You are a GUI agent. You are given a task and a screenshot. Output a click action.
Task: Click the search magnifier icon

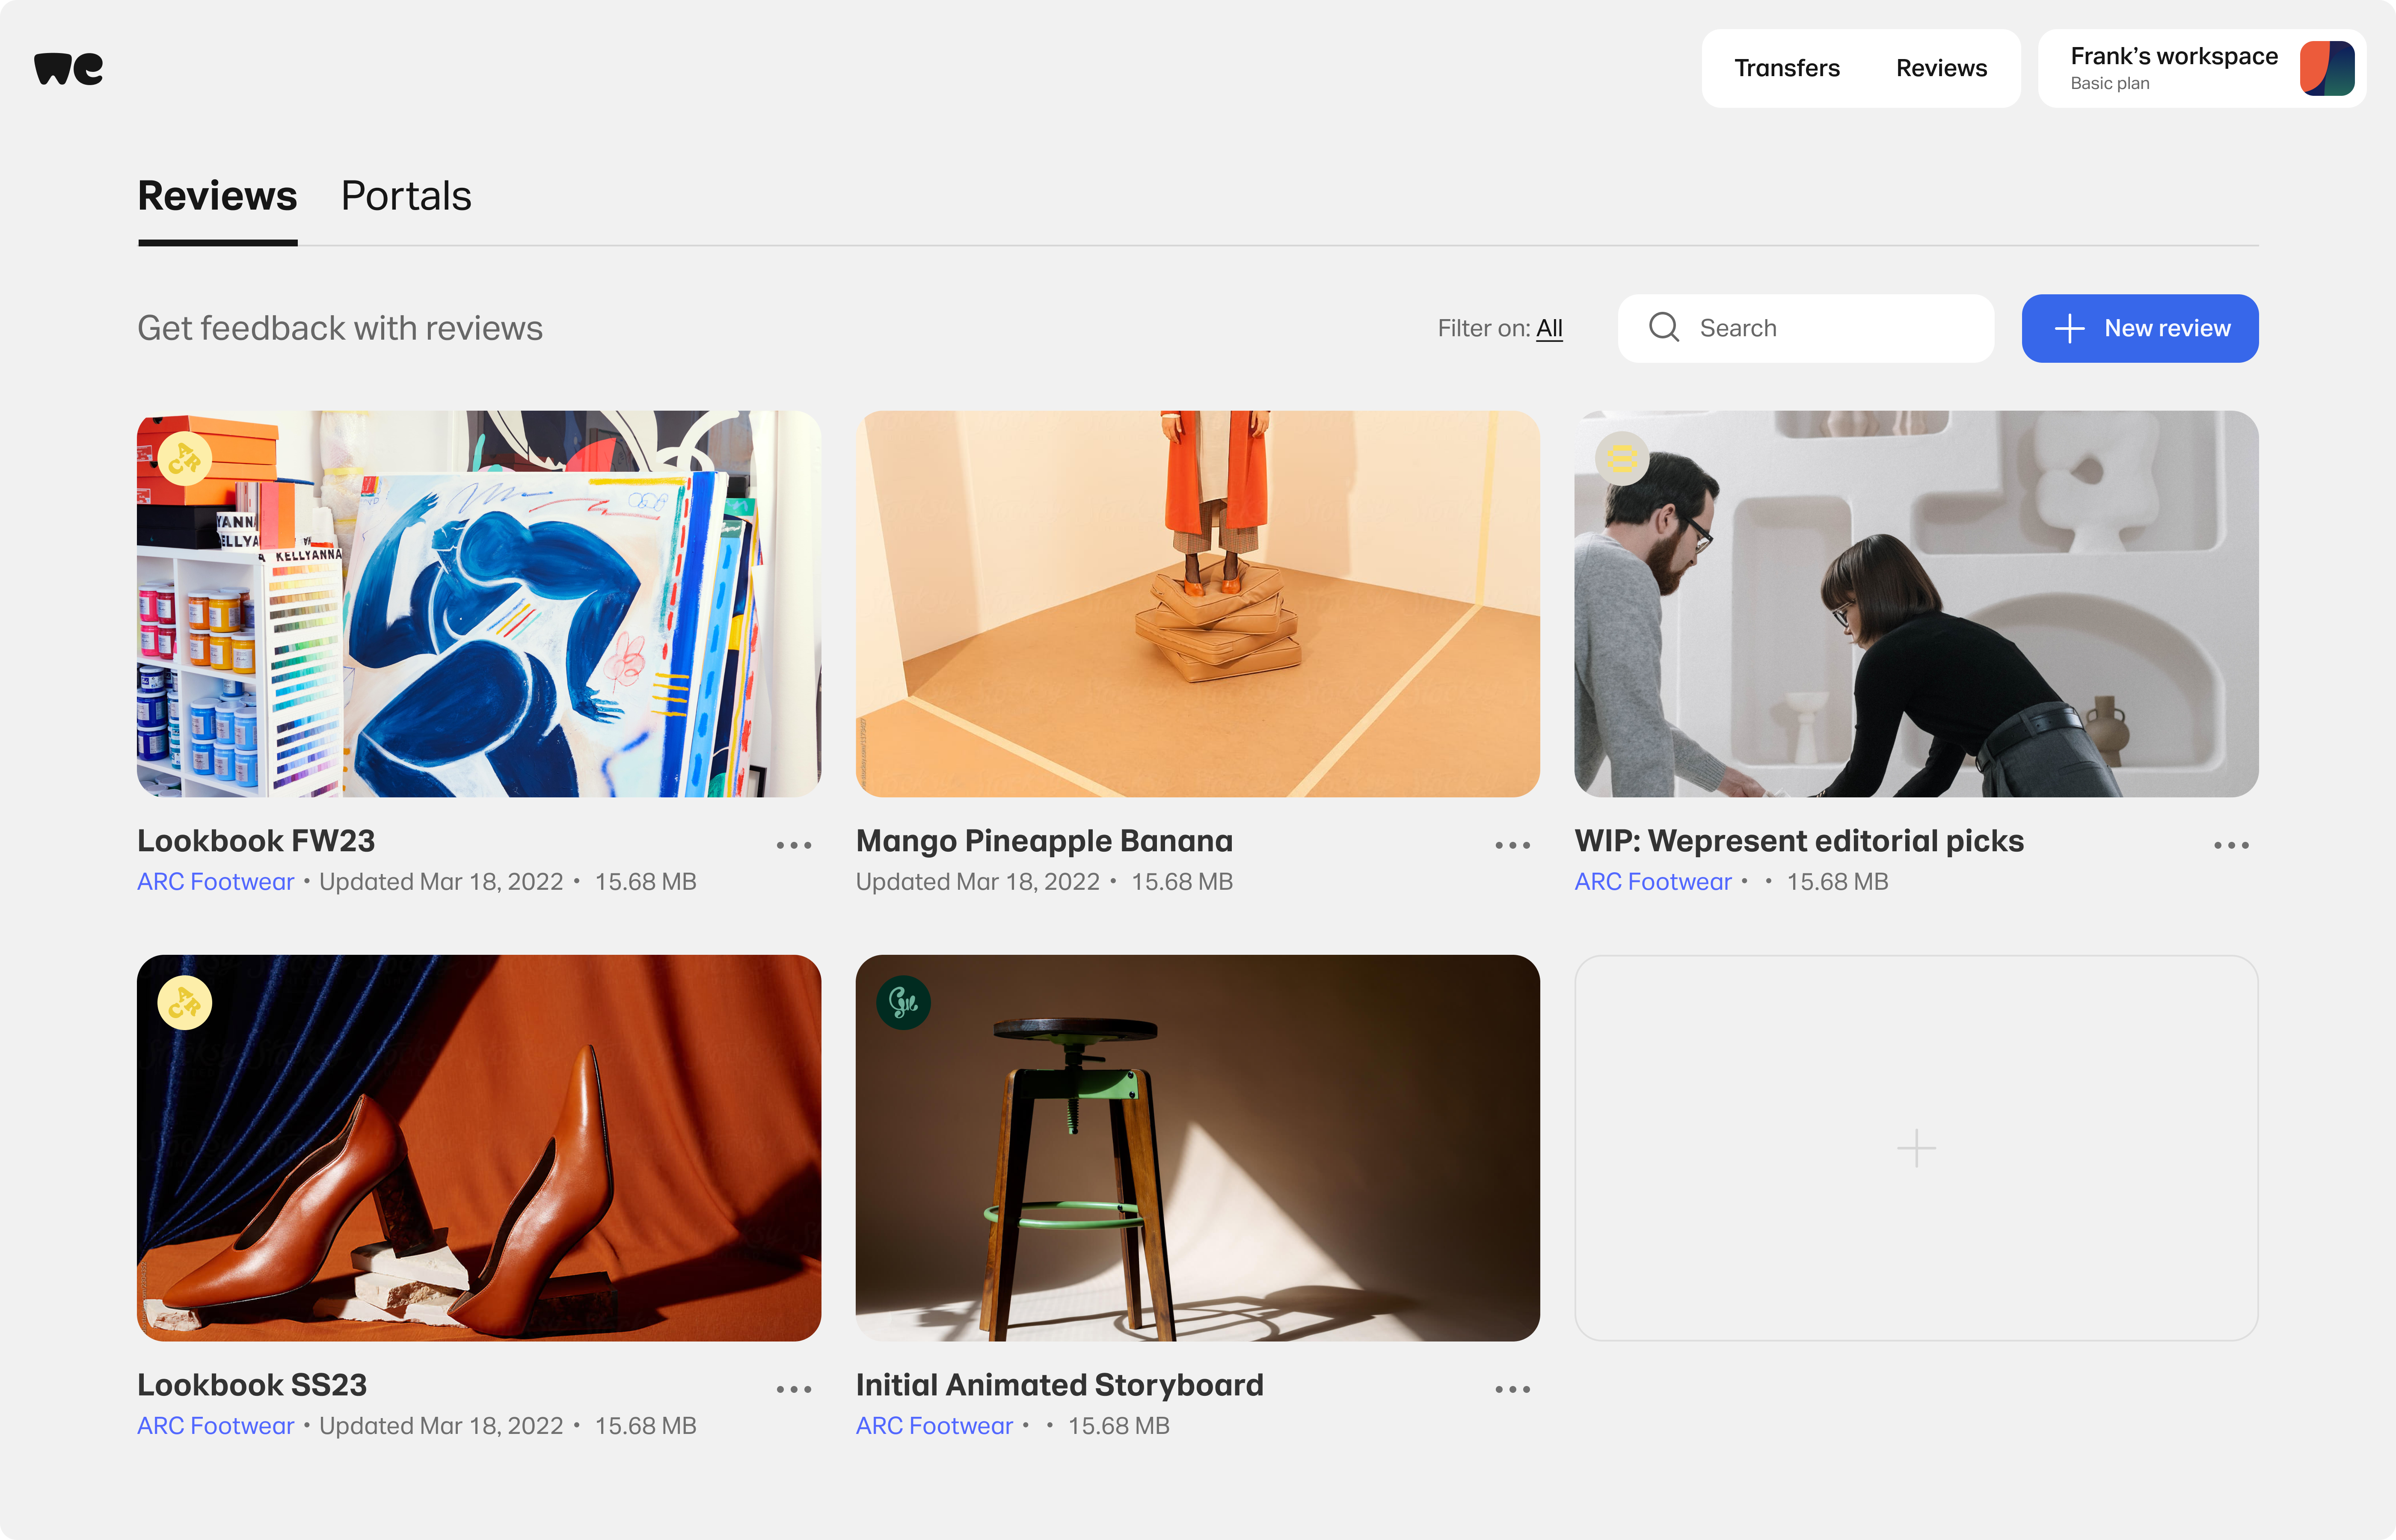pos(1664,327)
